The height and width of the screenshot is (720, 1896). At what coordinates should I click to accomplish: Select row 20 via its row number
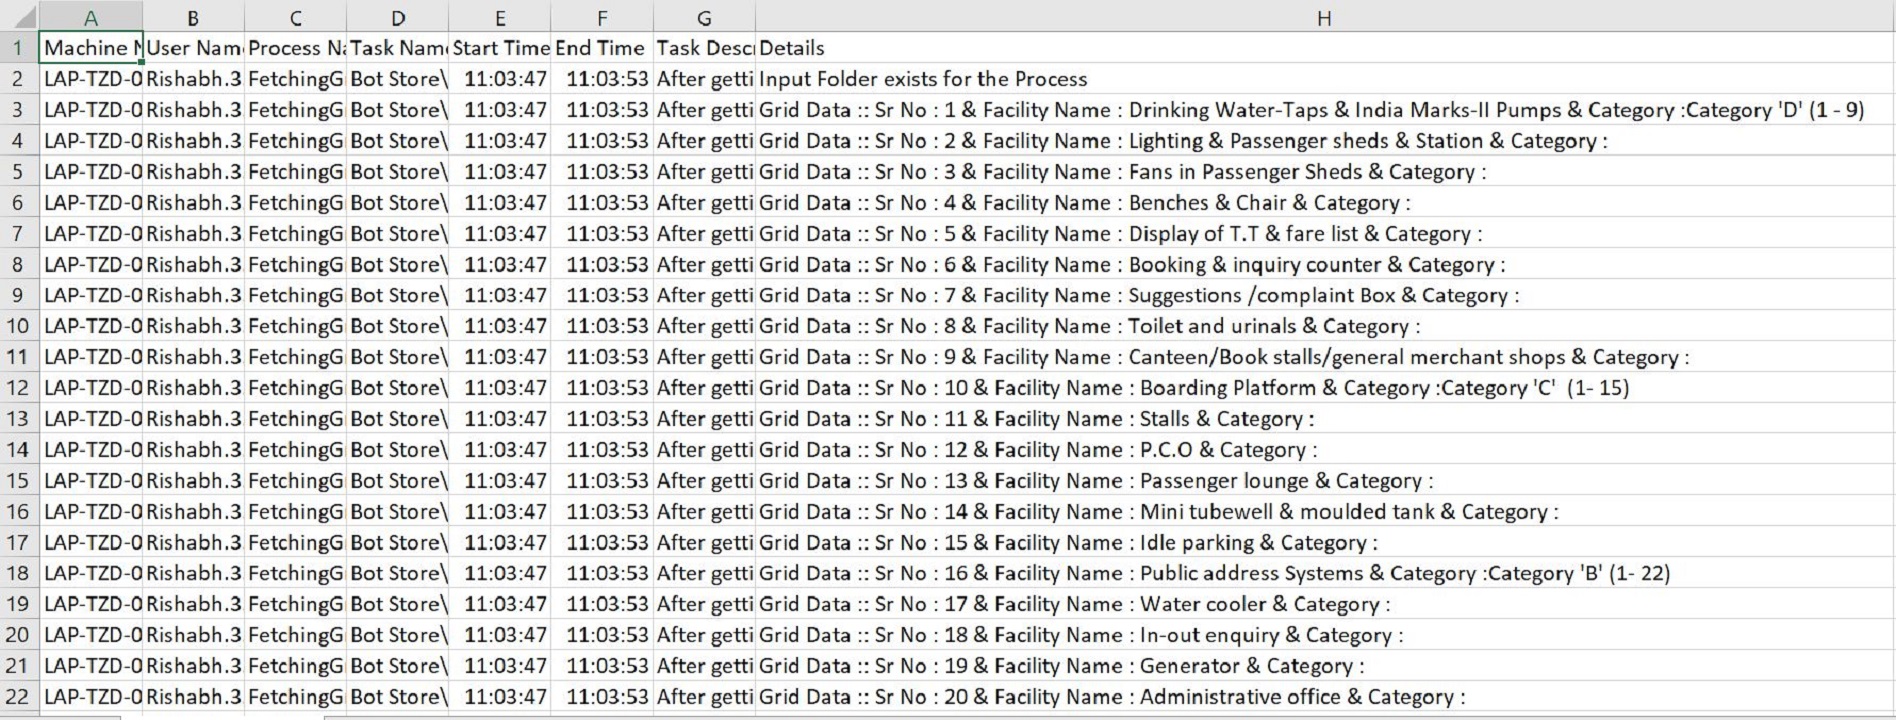(20, 635)
